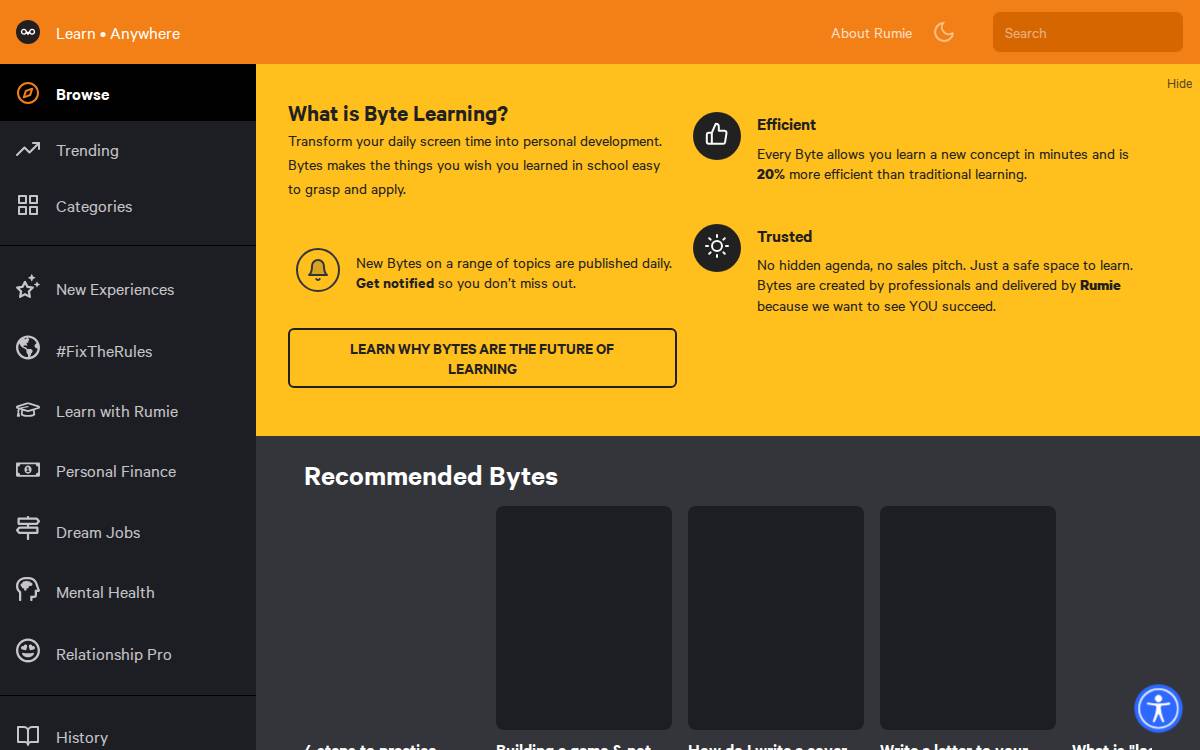This screenshot has height=750, width=1200.
Task: Click the notification bell icon
Action: pos(318,270)
